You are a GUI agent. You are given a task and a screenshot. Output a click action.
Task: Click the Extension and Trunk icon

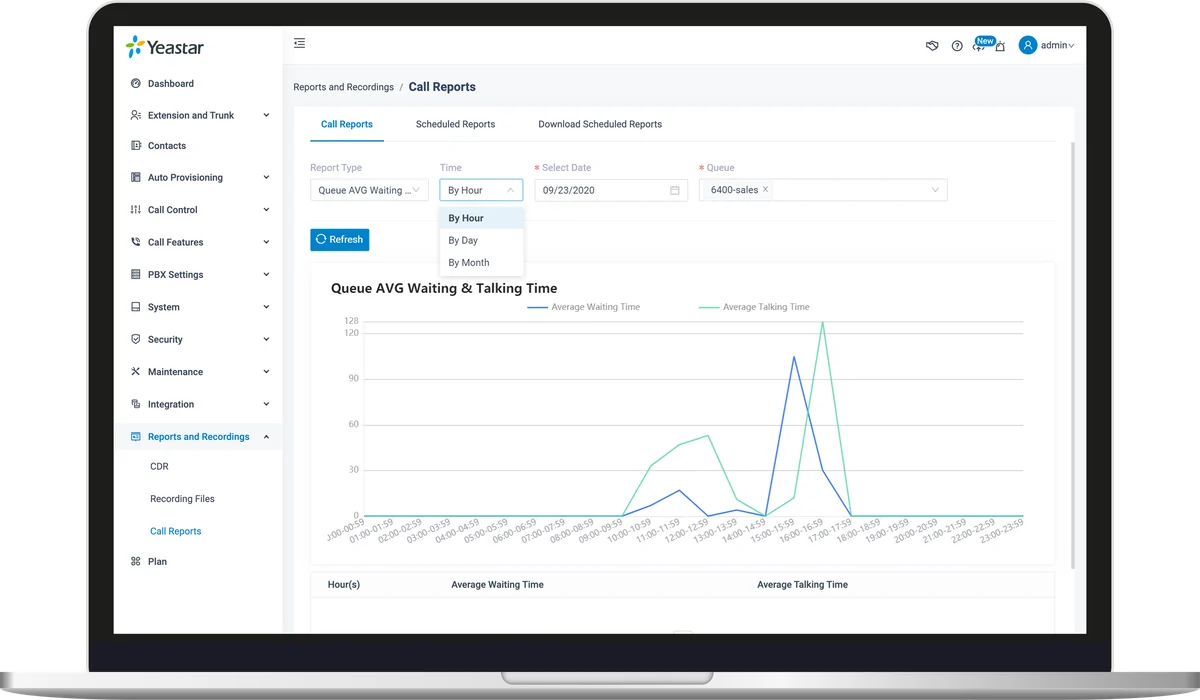[x=136, y=115]
